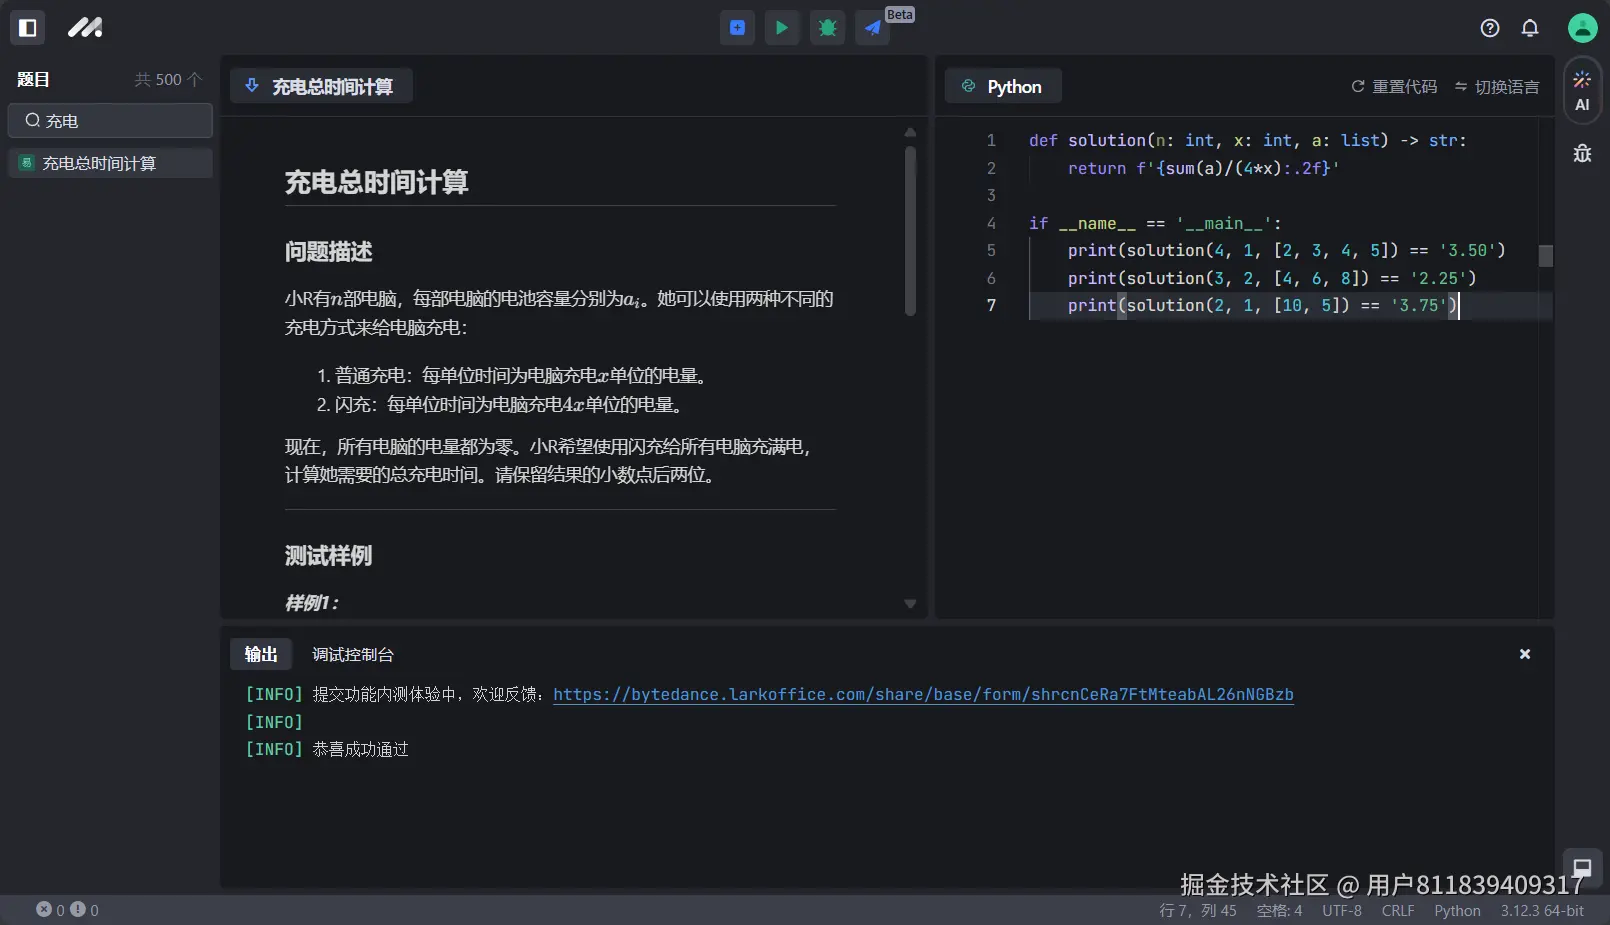The height and width of the screenshot is (925, 1610).
Task: Click line number 1 in the editor
Action: pyautogui.click(x=991, y=140)
